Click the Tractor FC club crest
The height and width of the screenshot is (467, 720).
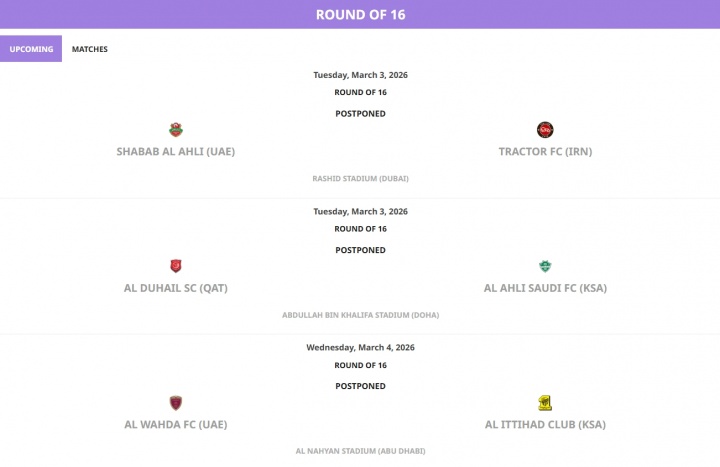545,130
